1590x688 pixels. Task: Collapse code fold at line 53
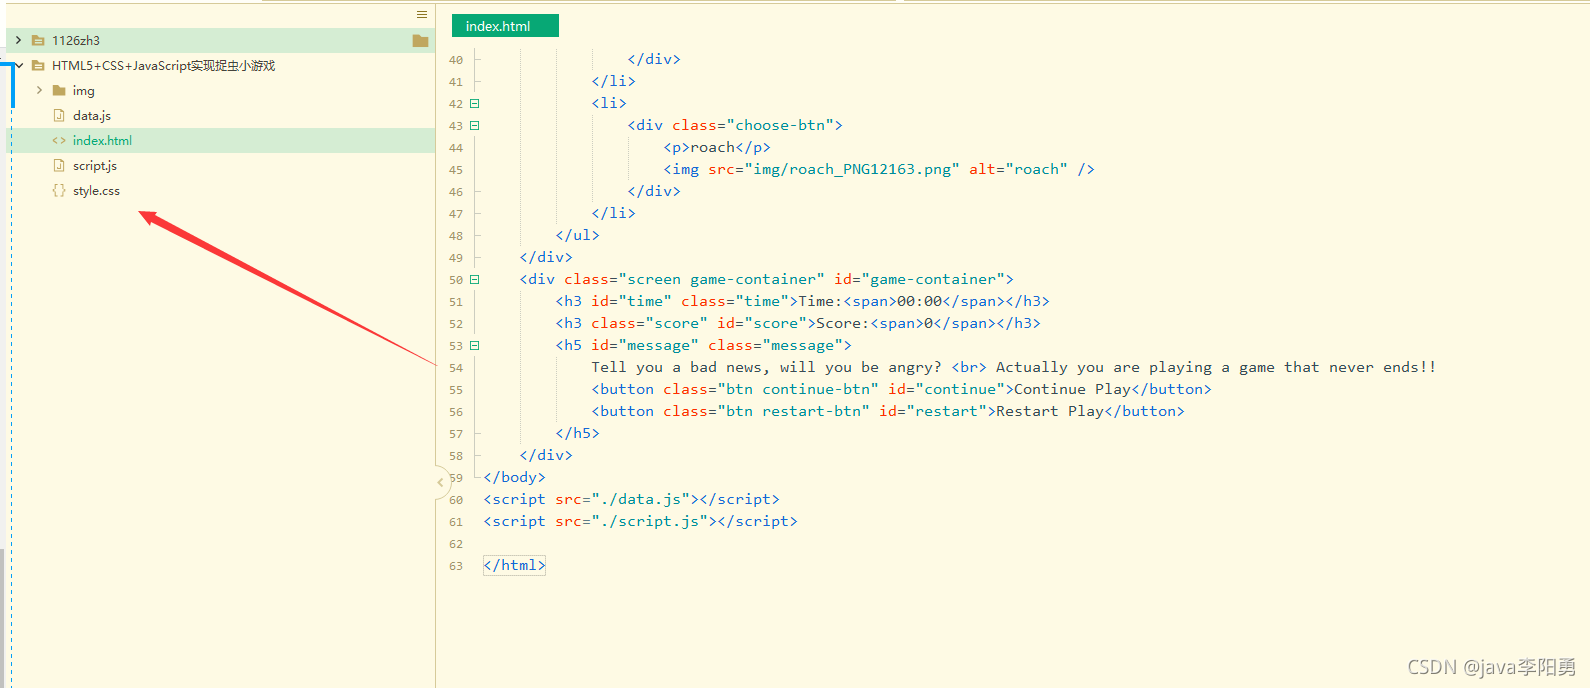point(475,345)
